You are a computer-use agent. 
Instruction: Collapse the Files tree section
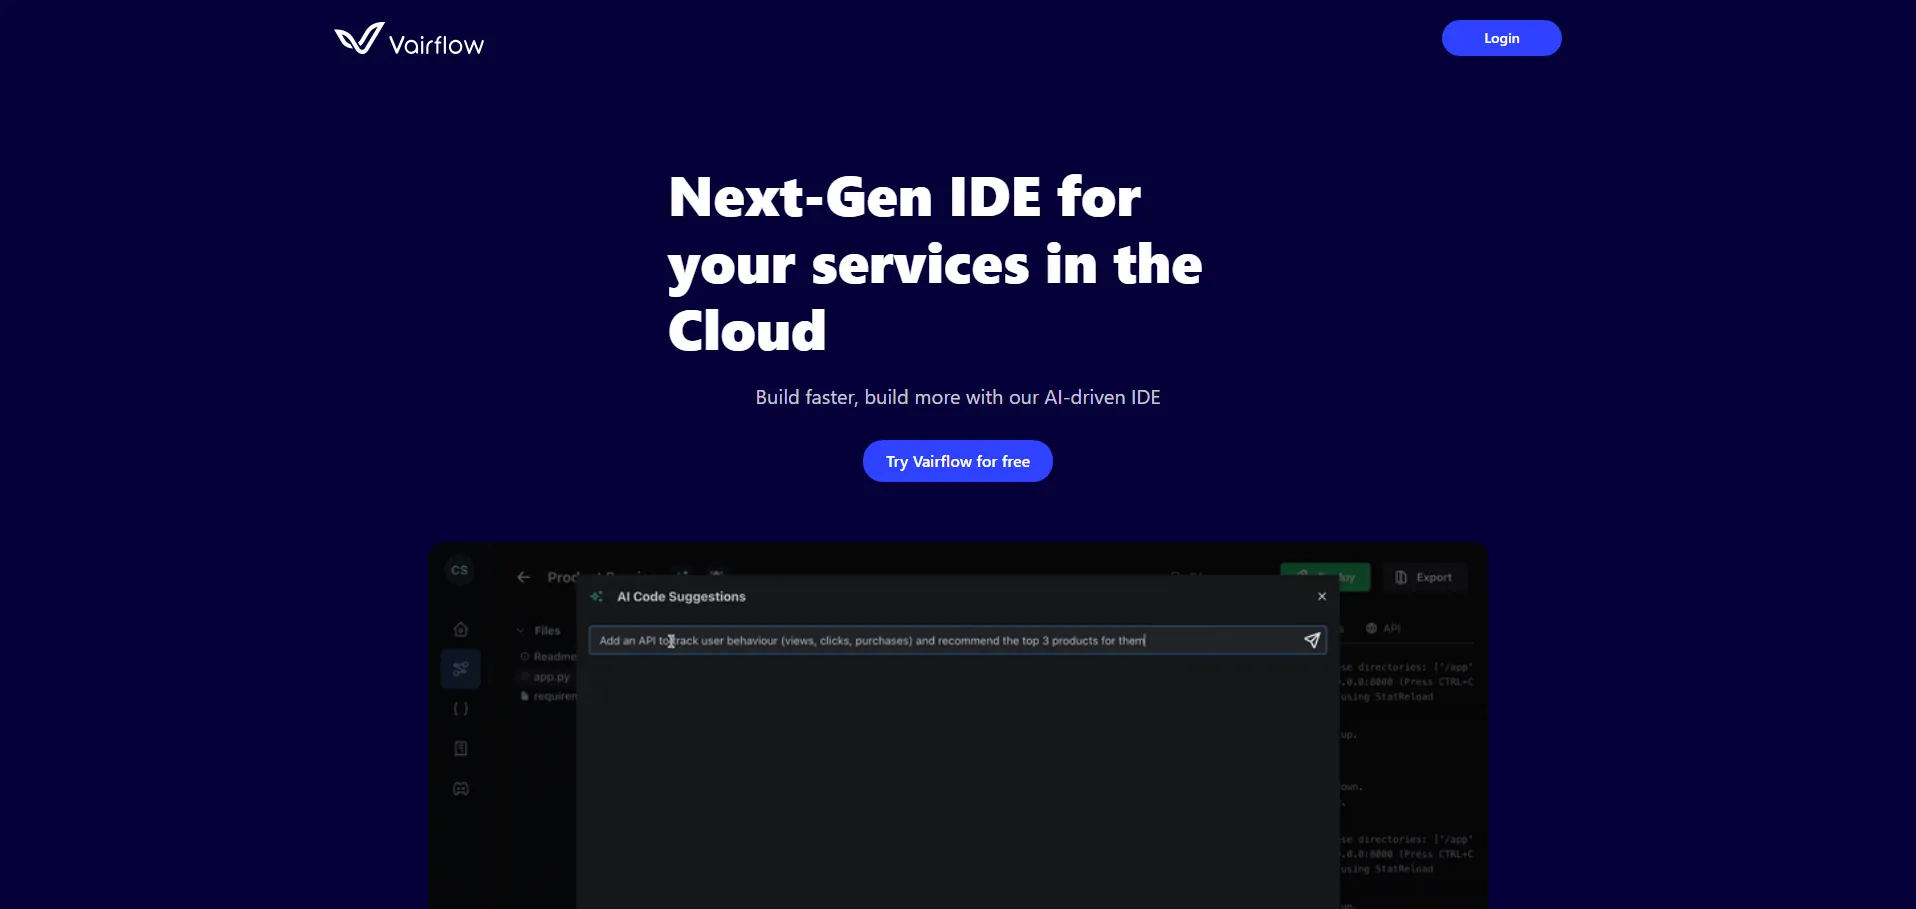(x=521, y=631)
